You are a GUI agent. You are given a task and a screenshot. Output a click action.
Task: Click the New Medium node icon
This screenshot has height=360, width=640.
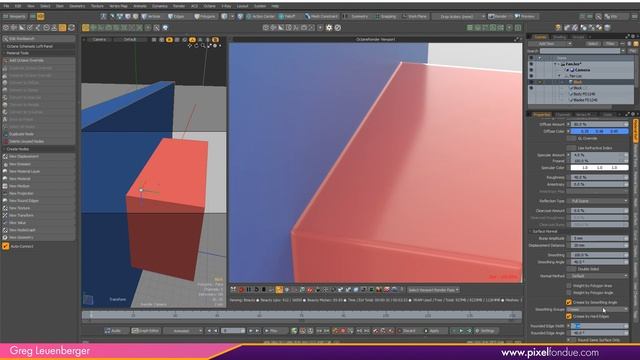pyautogui.click(x=5, y=186)
